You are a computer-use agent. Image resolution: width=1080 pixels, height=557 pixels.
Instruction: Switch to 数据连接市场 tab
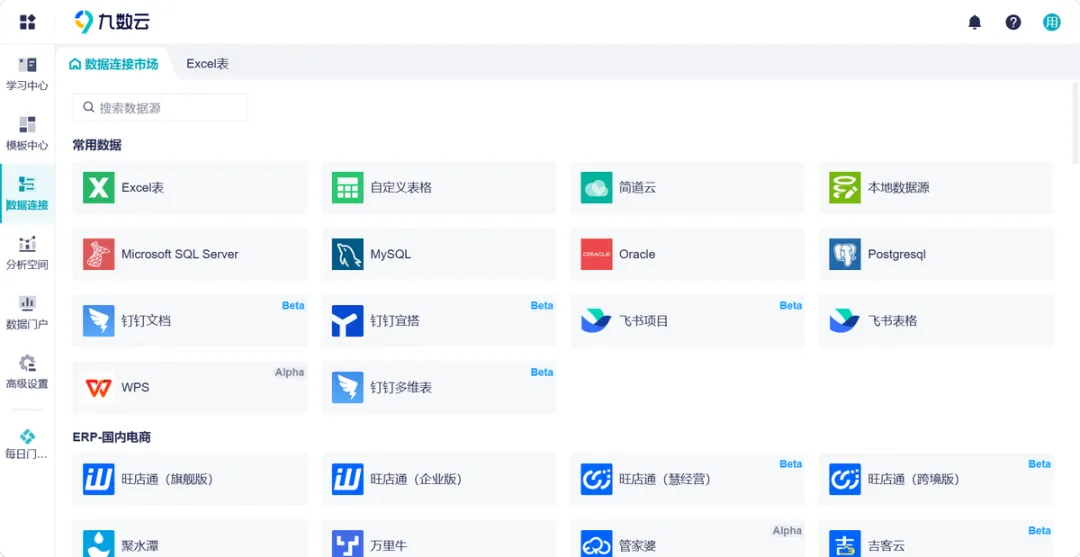click(114, 64)
